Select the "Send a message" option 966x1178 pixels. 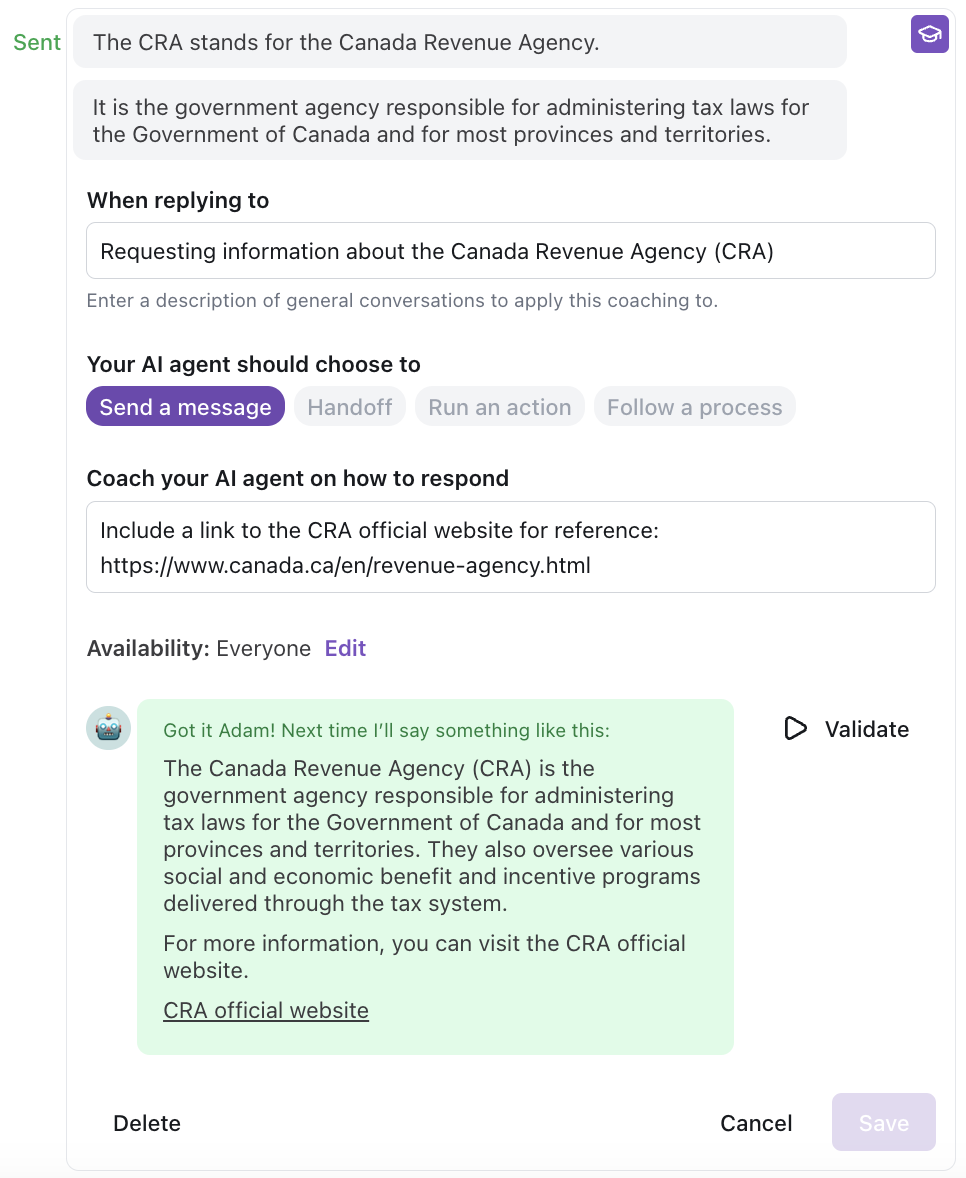185,407
